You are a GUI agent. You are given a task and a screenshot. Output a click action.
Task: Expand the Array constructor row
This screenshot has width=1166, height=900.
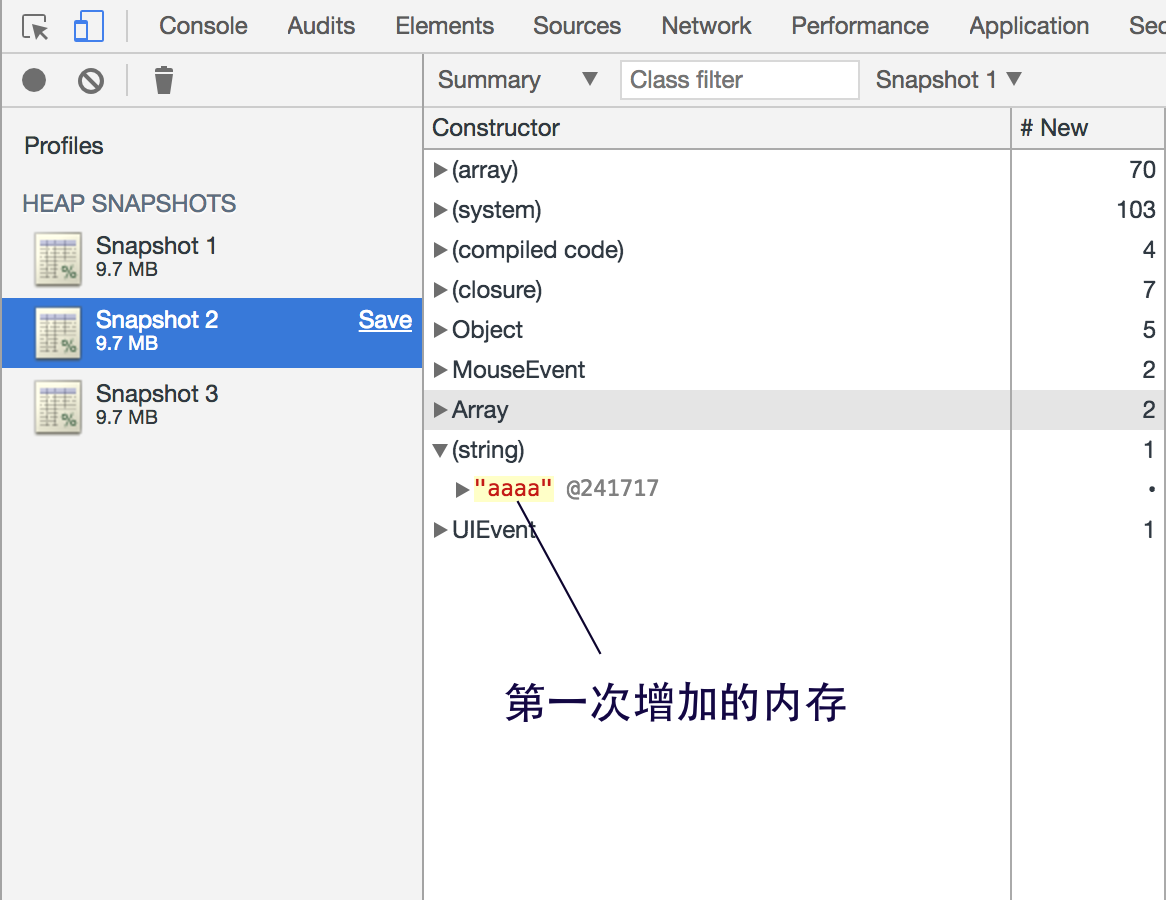pos(440,410)
